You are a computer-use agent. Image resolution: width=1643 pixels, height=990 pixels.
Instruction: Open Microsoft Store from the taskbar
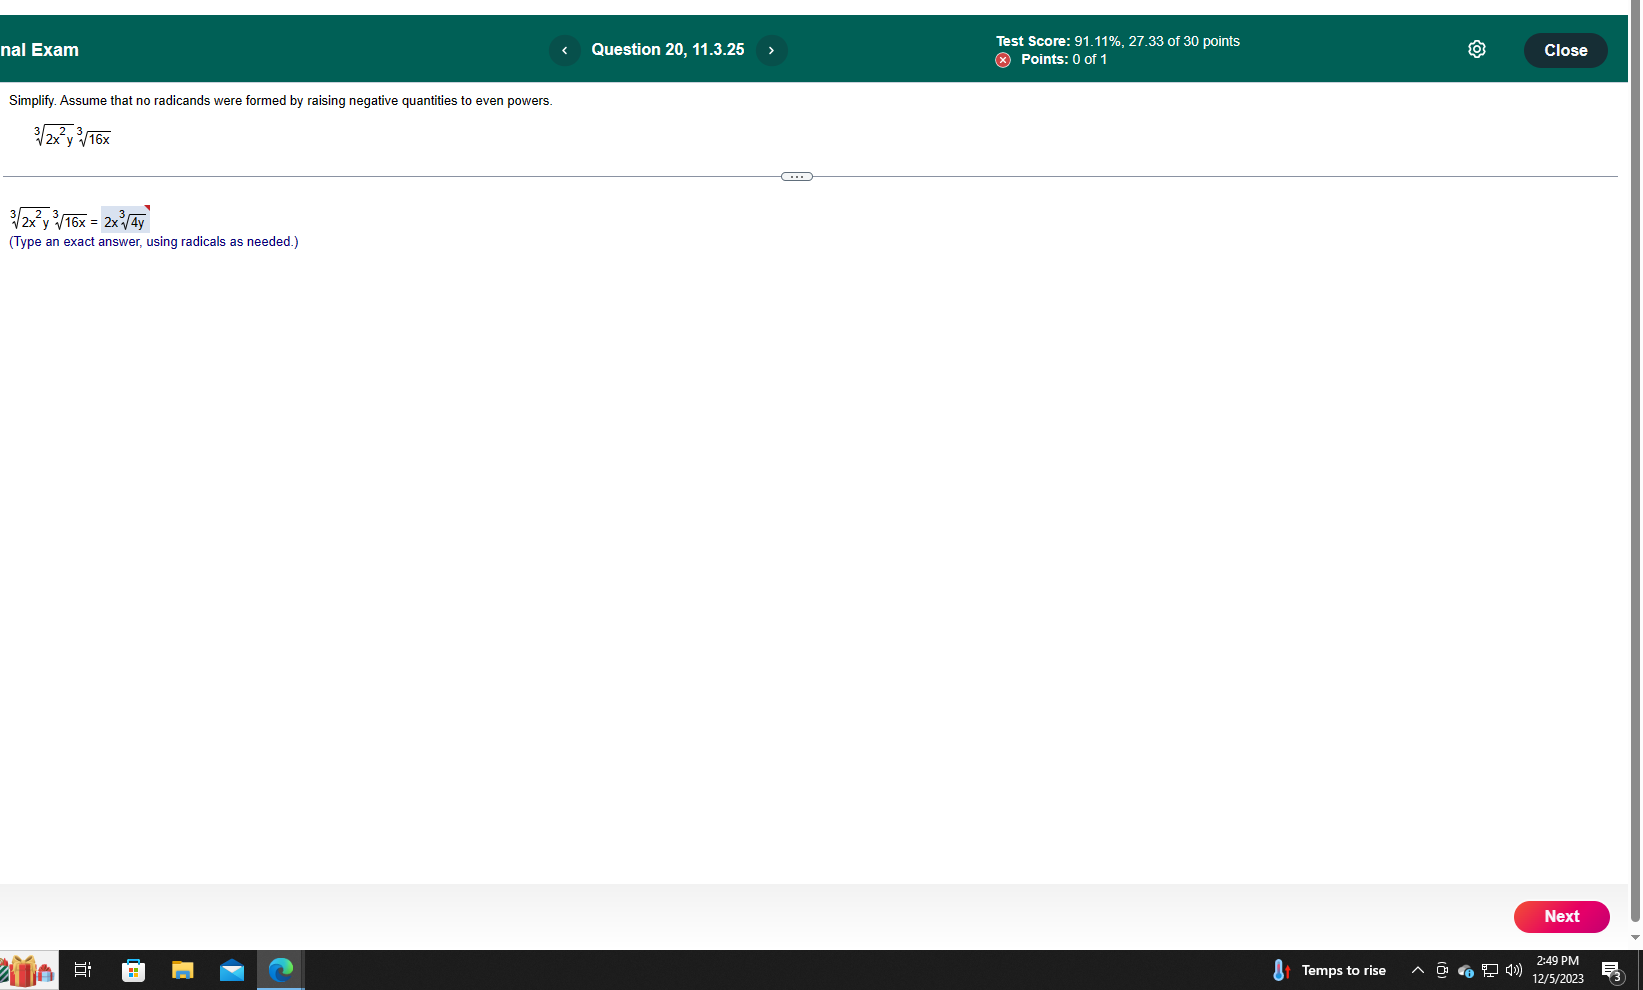pyautogui.click(x=132, y=969)
